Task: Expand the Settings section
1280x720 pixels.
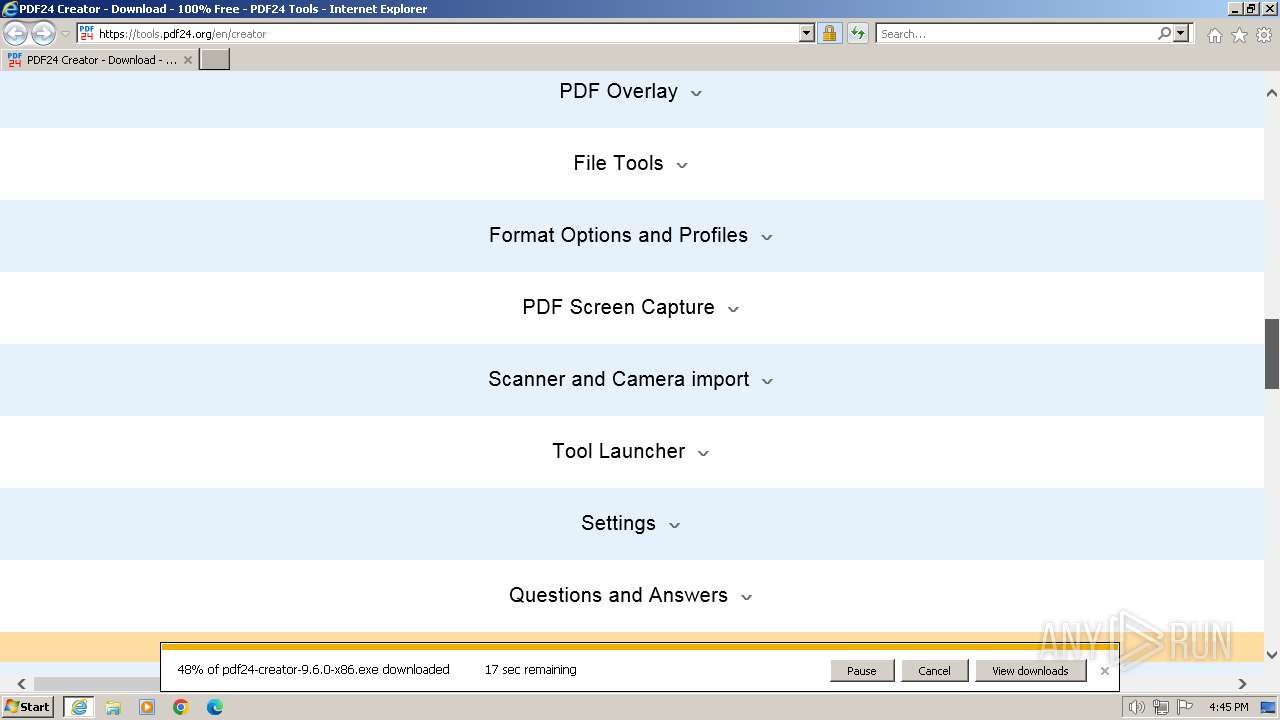Action: 631,523
